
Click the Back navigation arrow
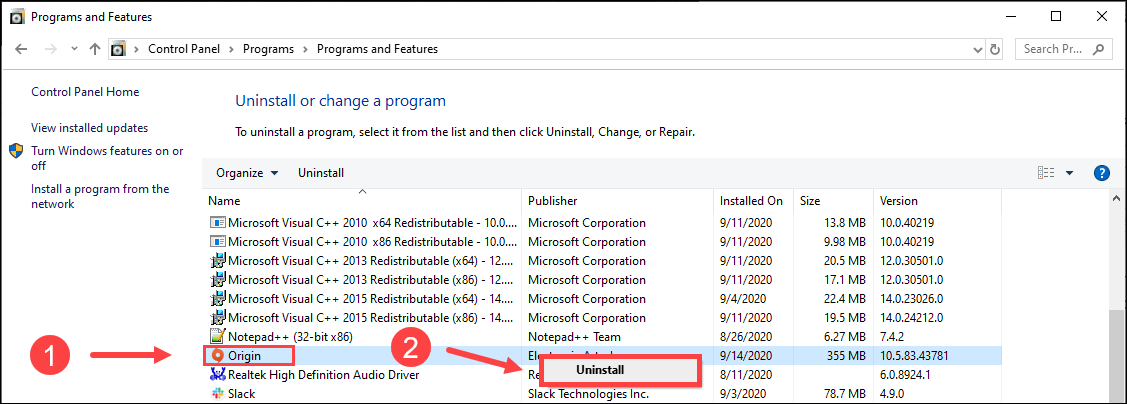[22, 50]
